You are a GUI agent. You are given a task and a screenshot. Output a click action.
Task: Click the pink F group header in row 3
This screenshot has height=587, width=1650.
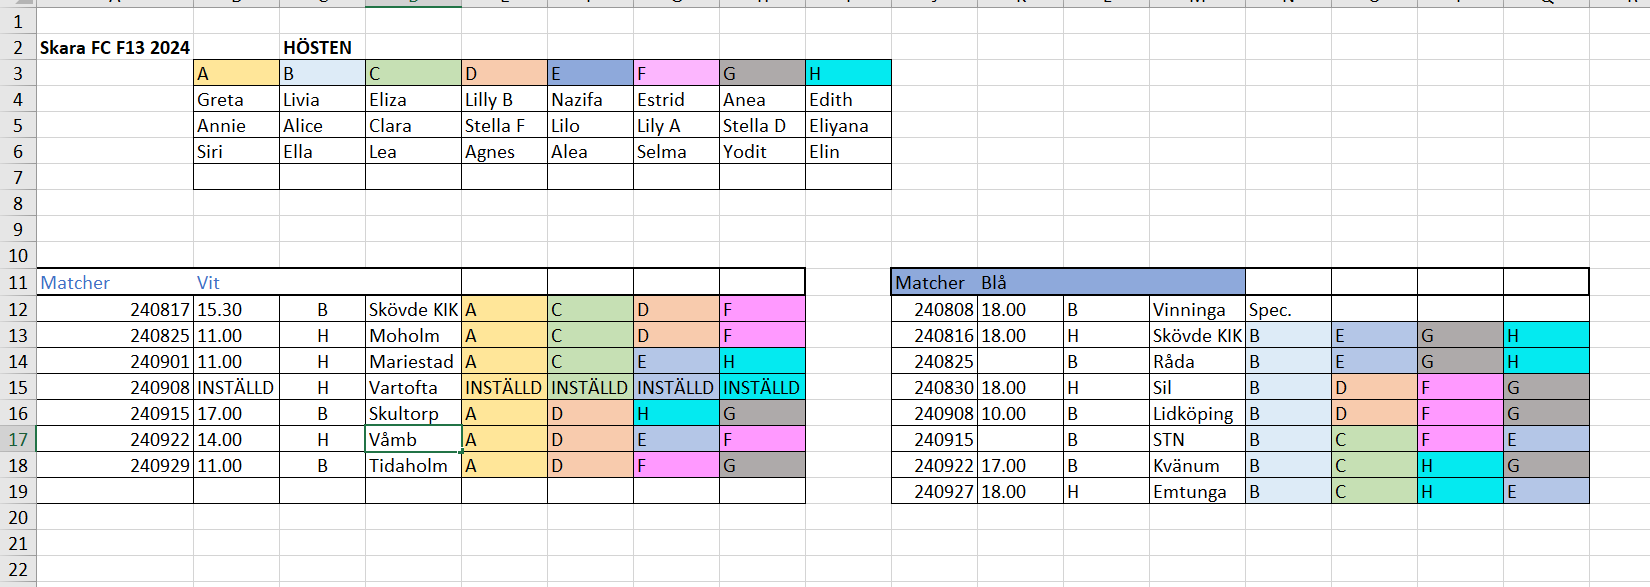tap(675, 74)
